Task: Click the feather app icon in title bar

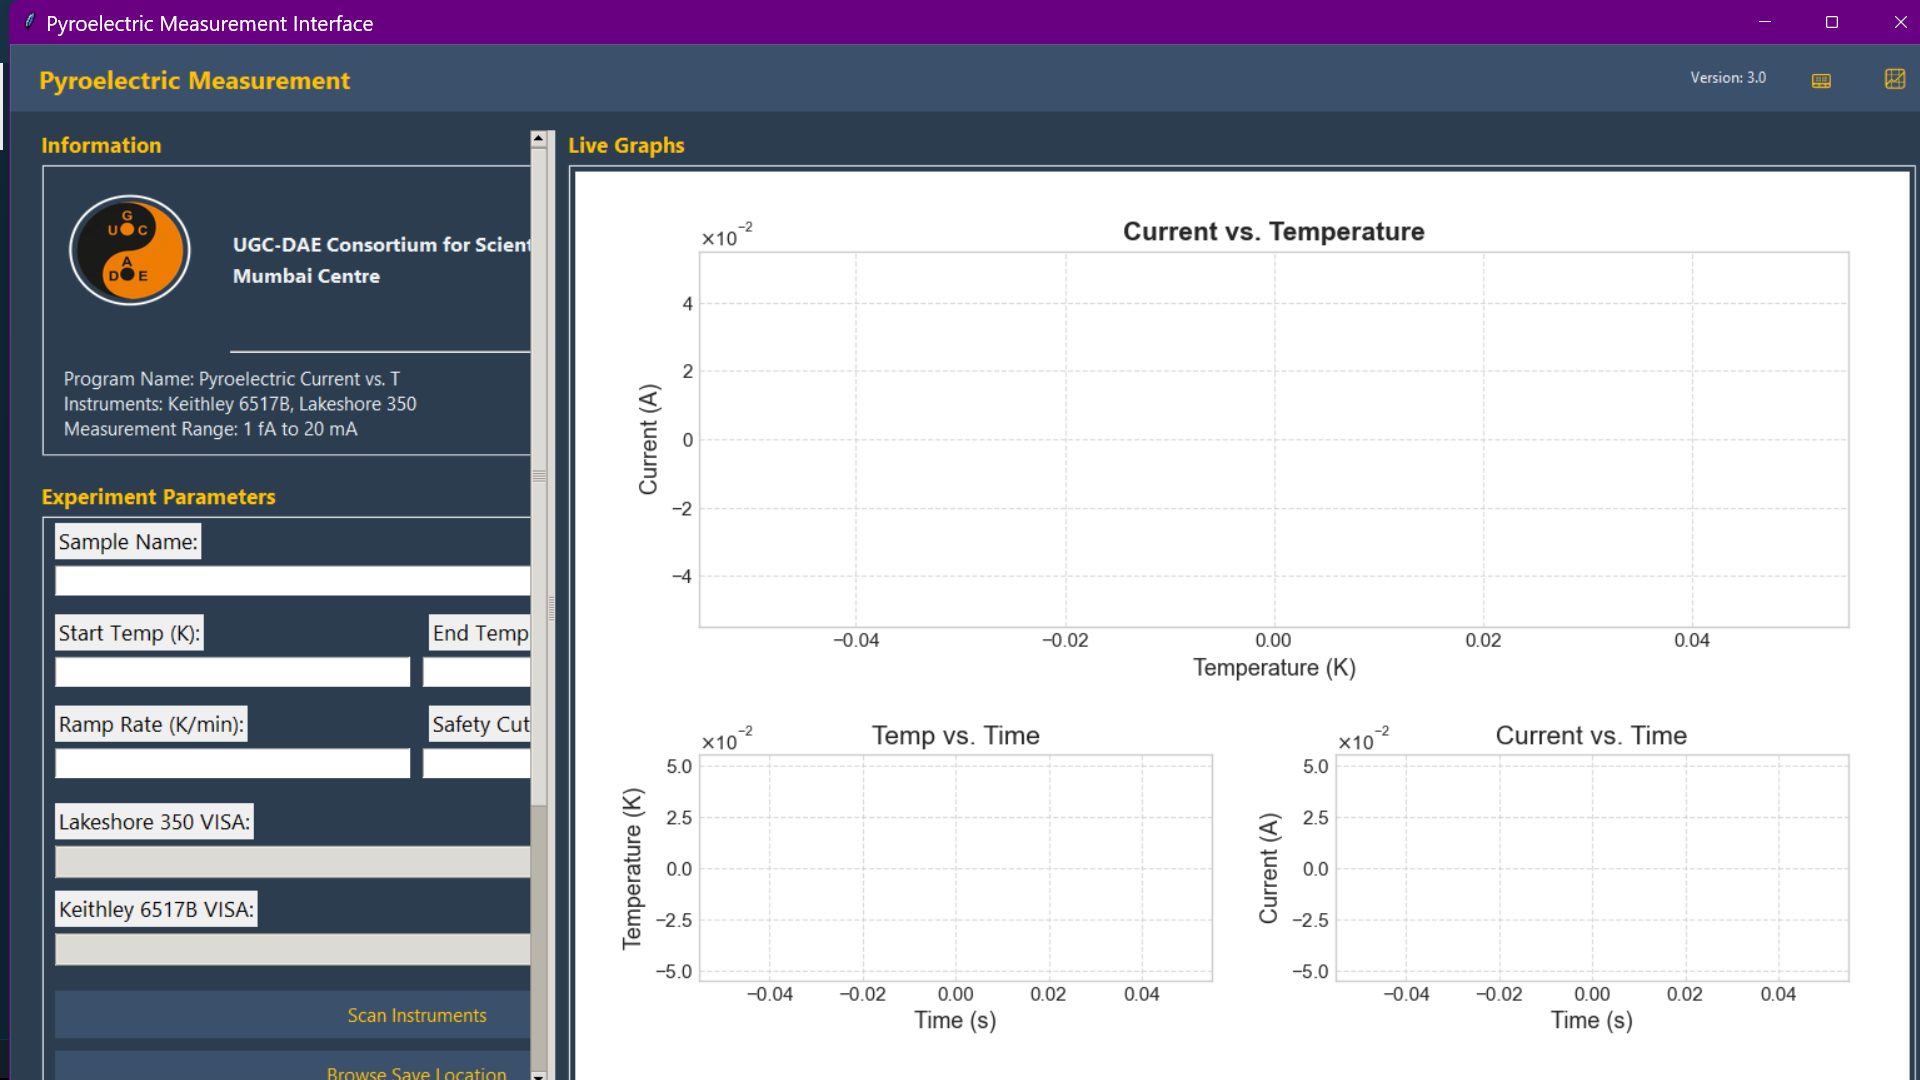Action: tap(29, 22)
